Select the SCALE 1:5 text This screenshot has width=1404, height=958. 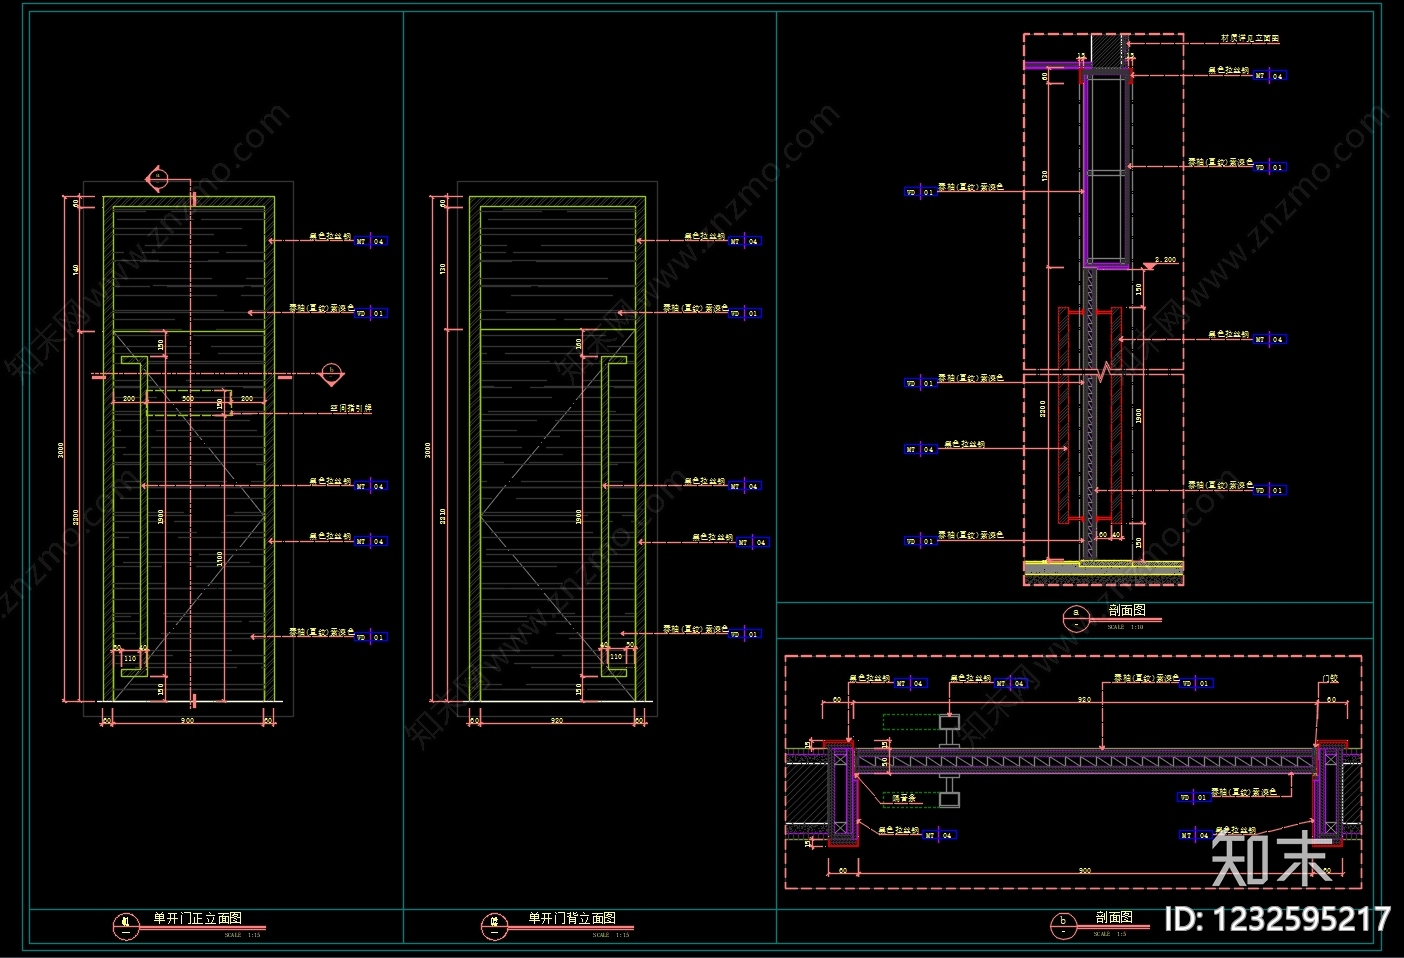point(1110,934)
